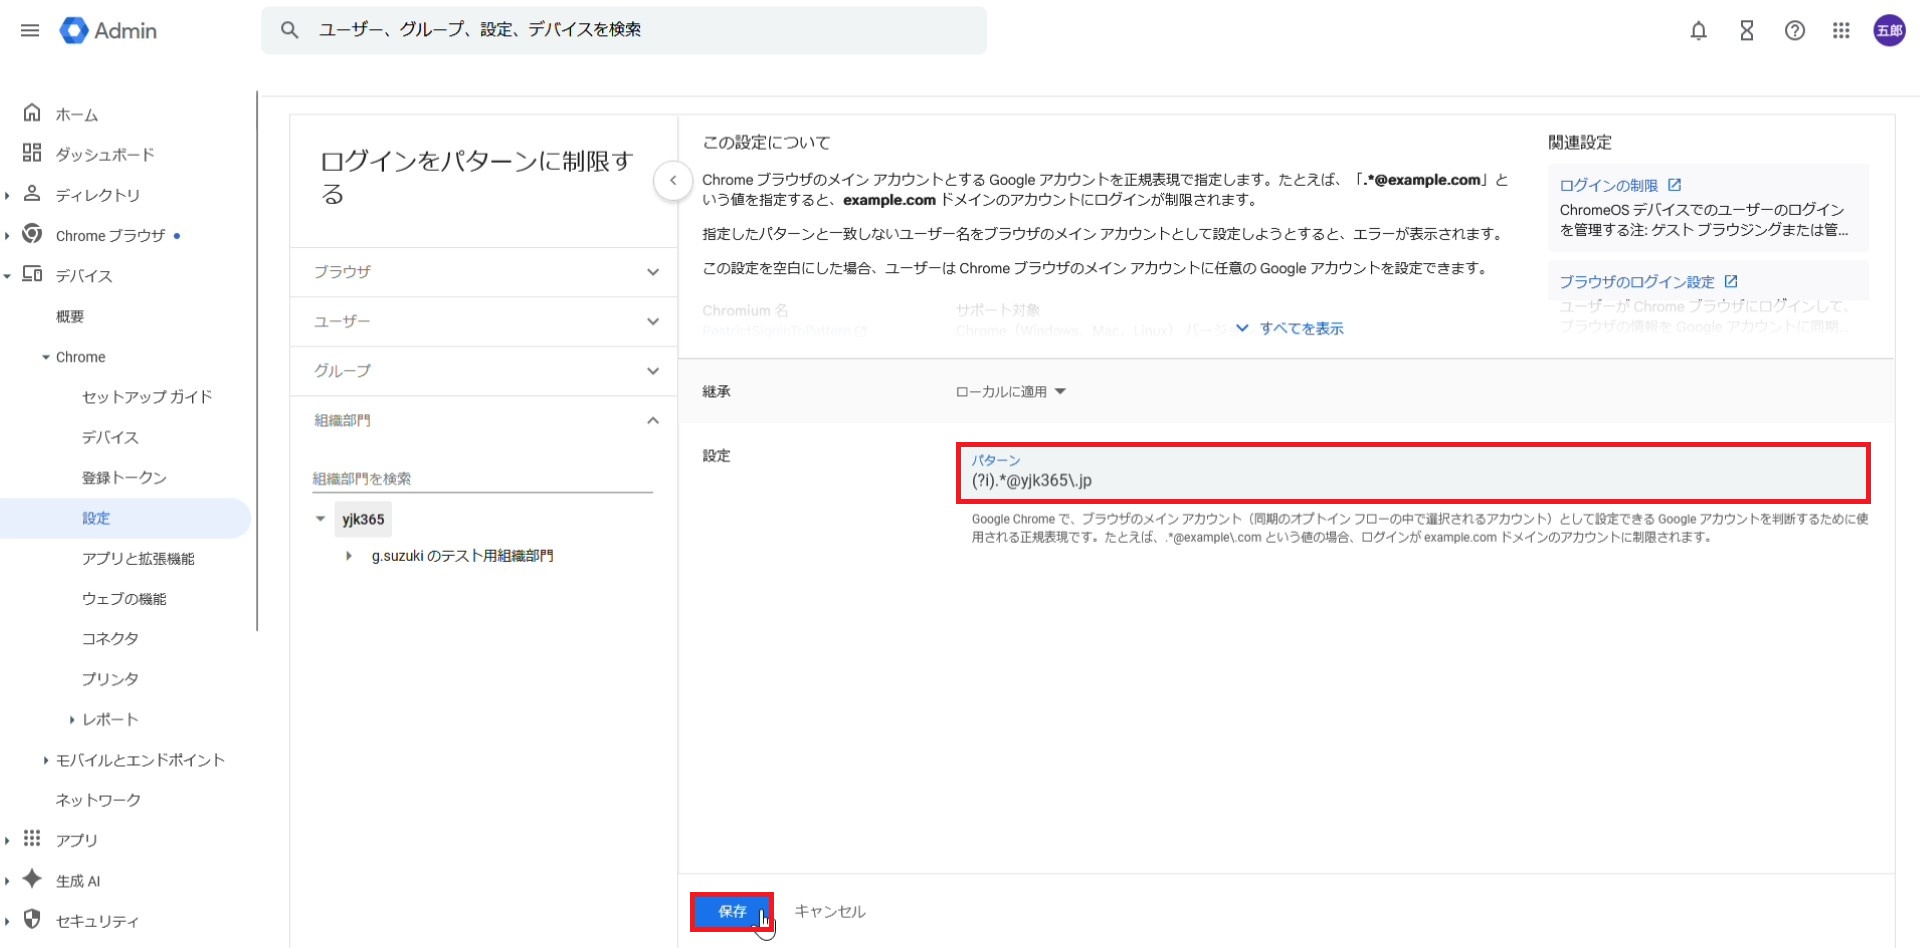Image resolution: width=1920 pixels, height=948 pixels.
Task: Click the 保存 button
Action: click(x=732, y=912)
